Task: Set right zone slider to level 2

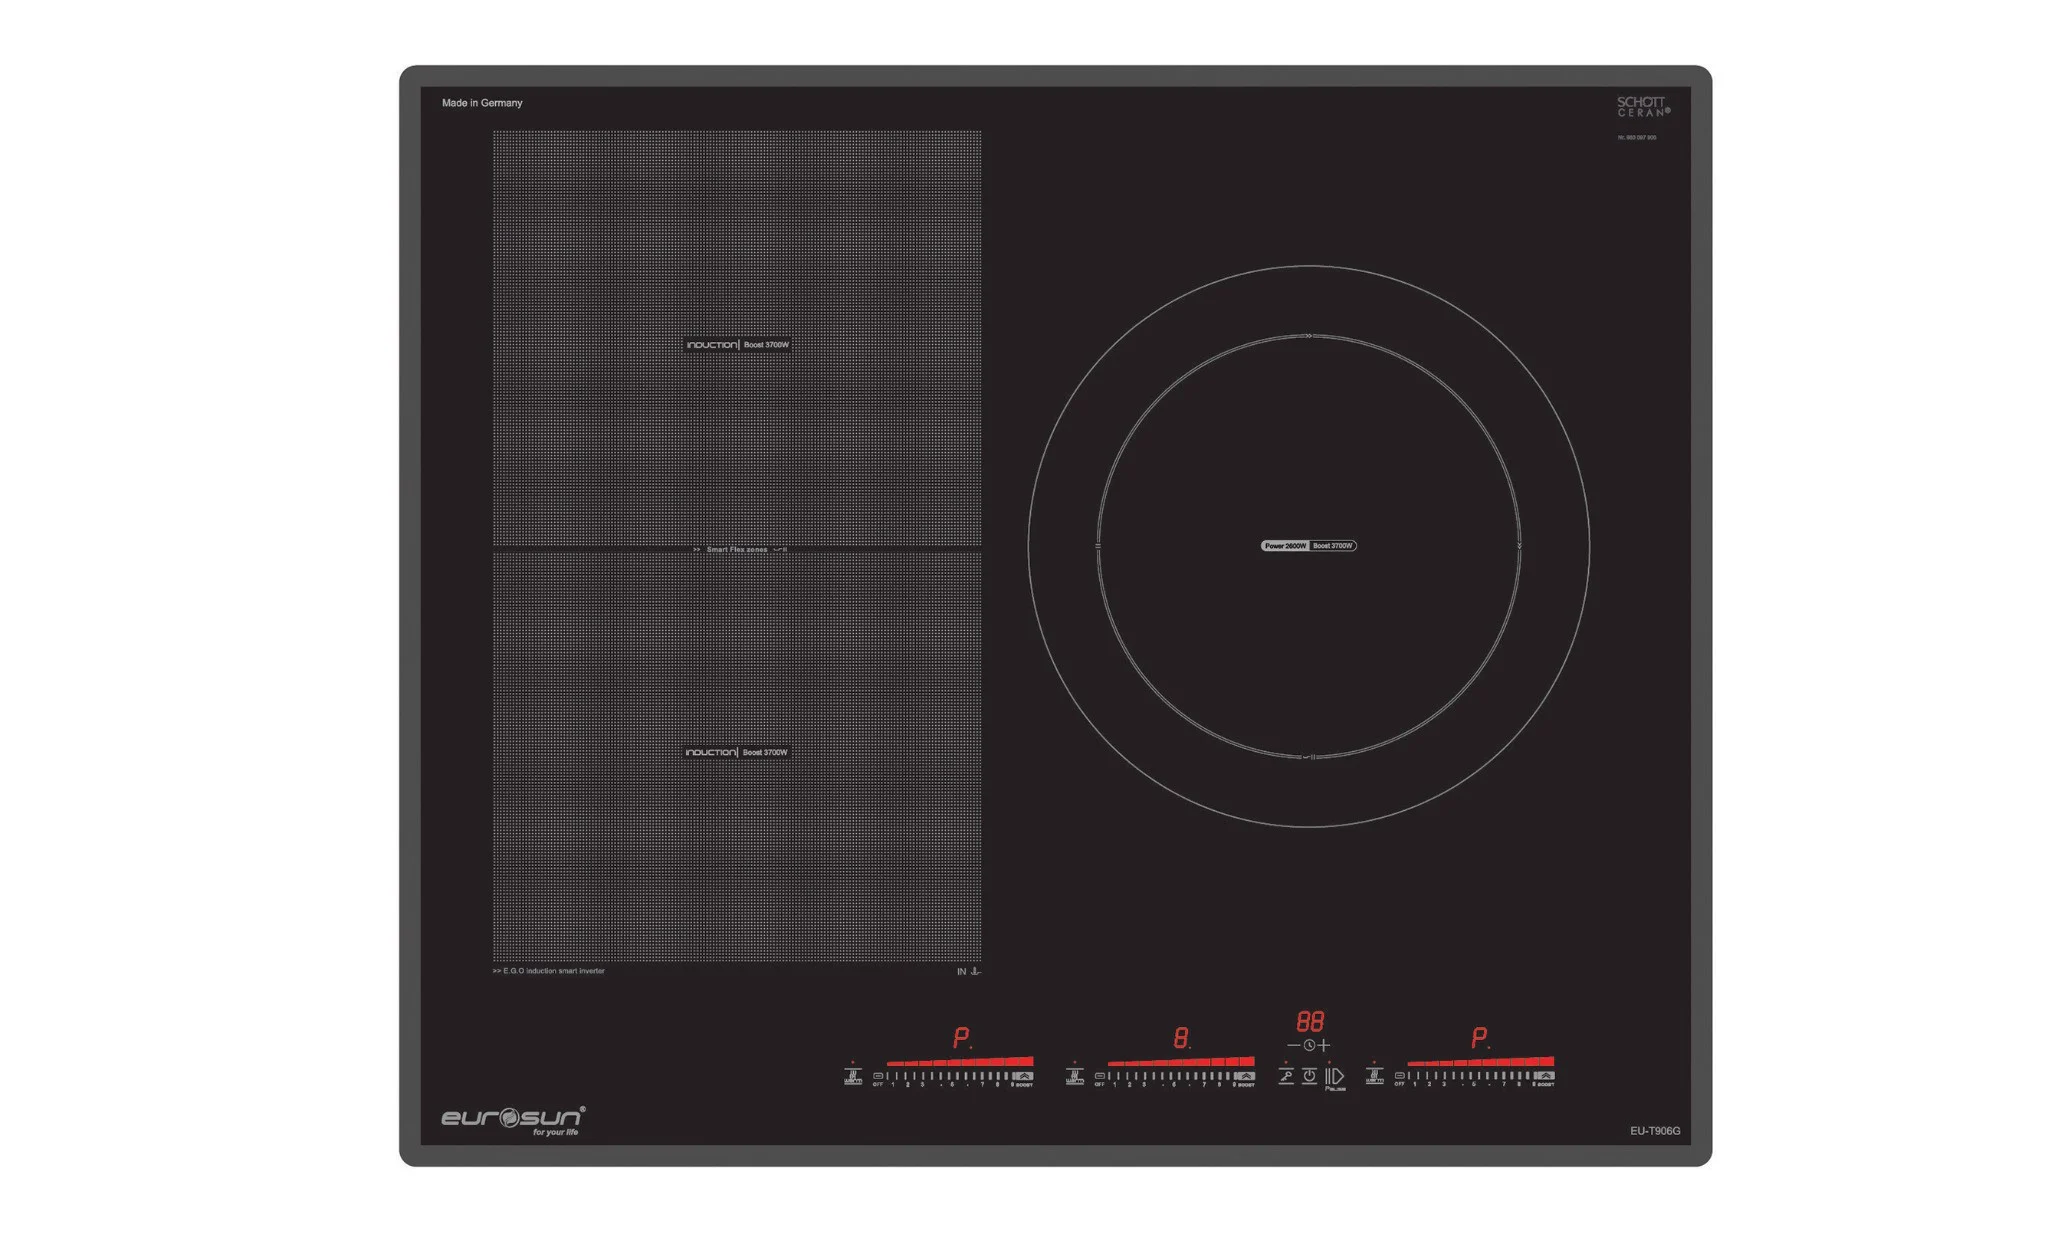Action: 1429,1077
